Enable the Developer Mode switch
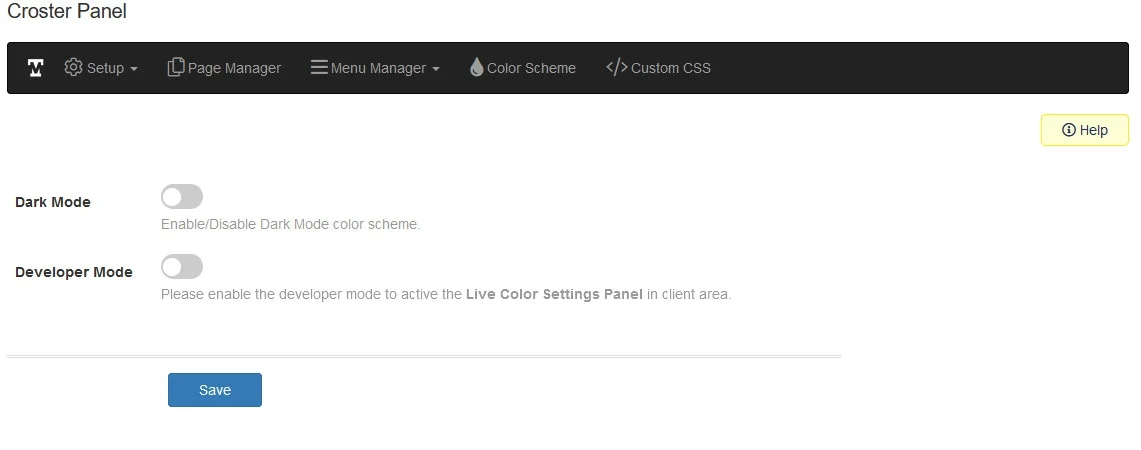This screenshot has height=450, width=1141. tap(182, 266)
